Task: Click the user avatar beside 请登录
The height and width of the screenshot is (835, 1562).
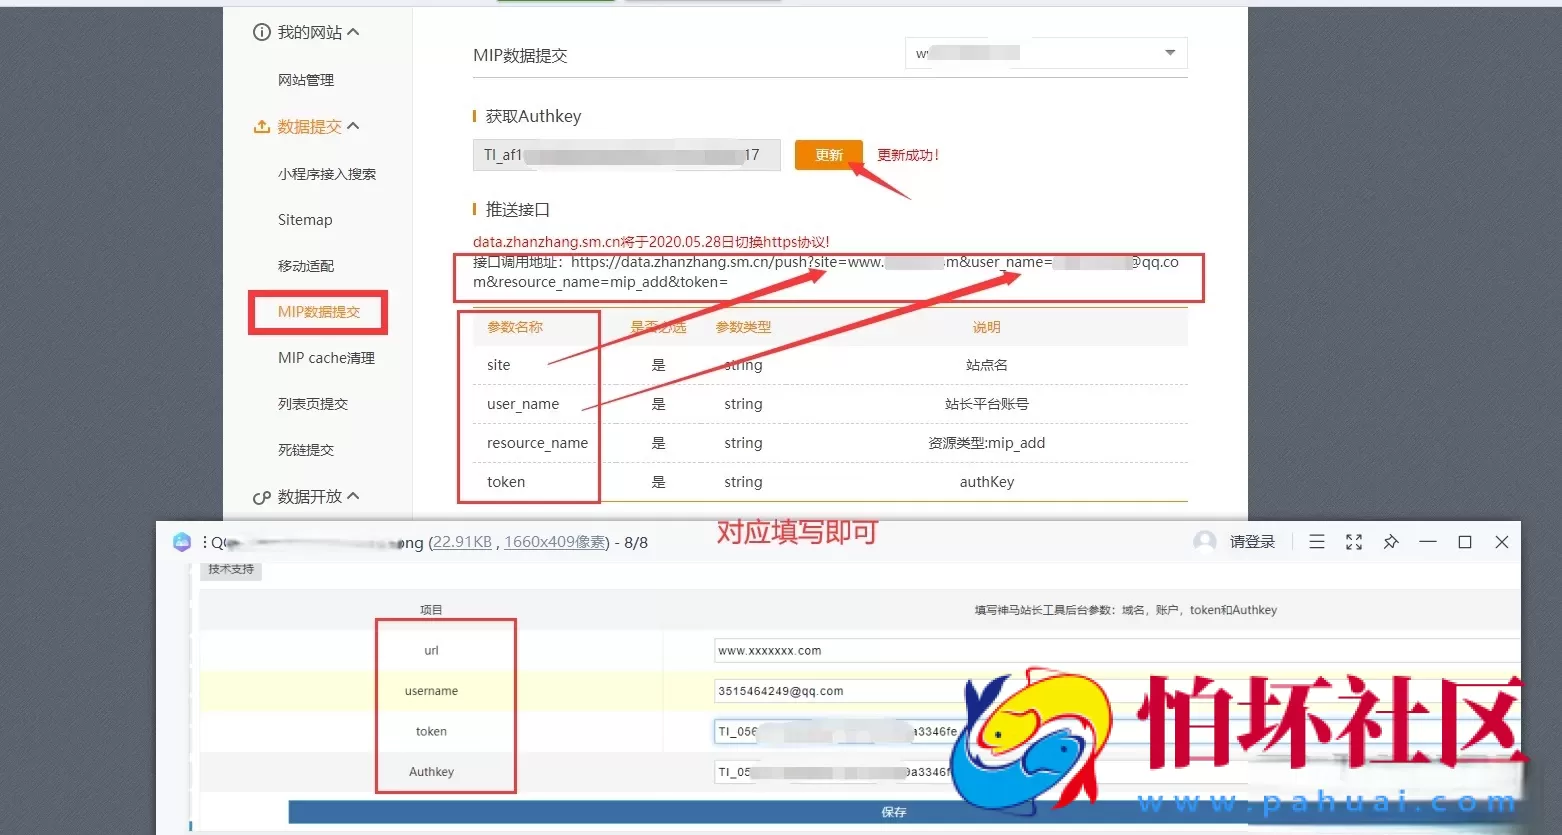Action: click(x=1204, y=541)
